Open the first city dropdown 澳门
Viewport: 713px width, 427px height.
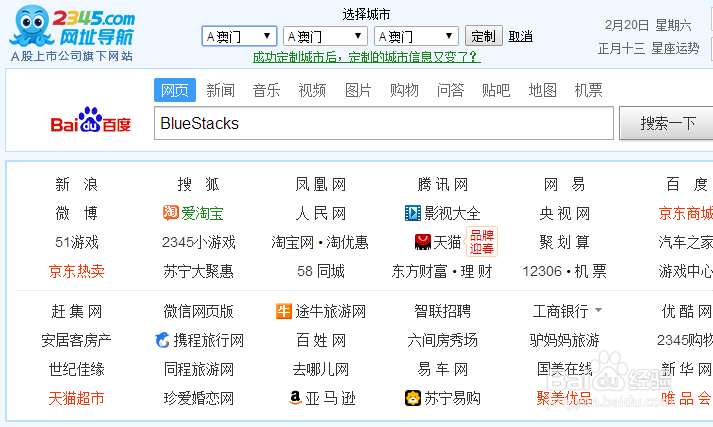(239, 36)
